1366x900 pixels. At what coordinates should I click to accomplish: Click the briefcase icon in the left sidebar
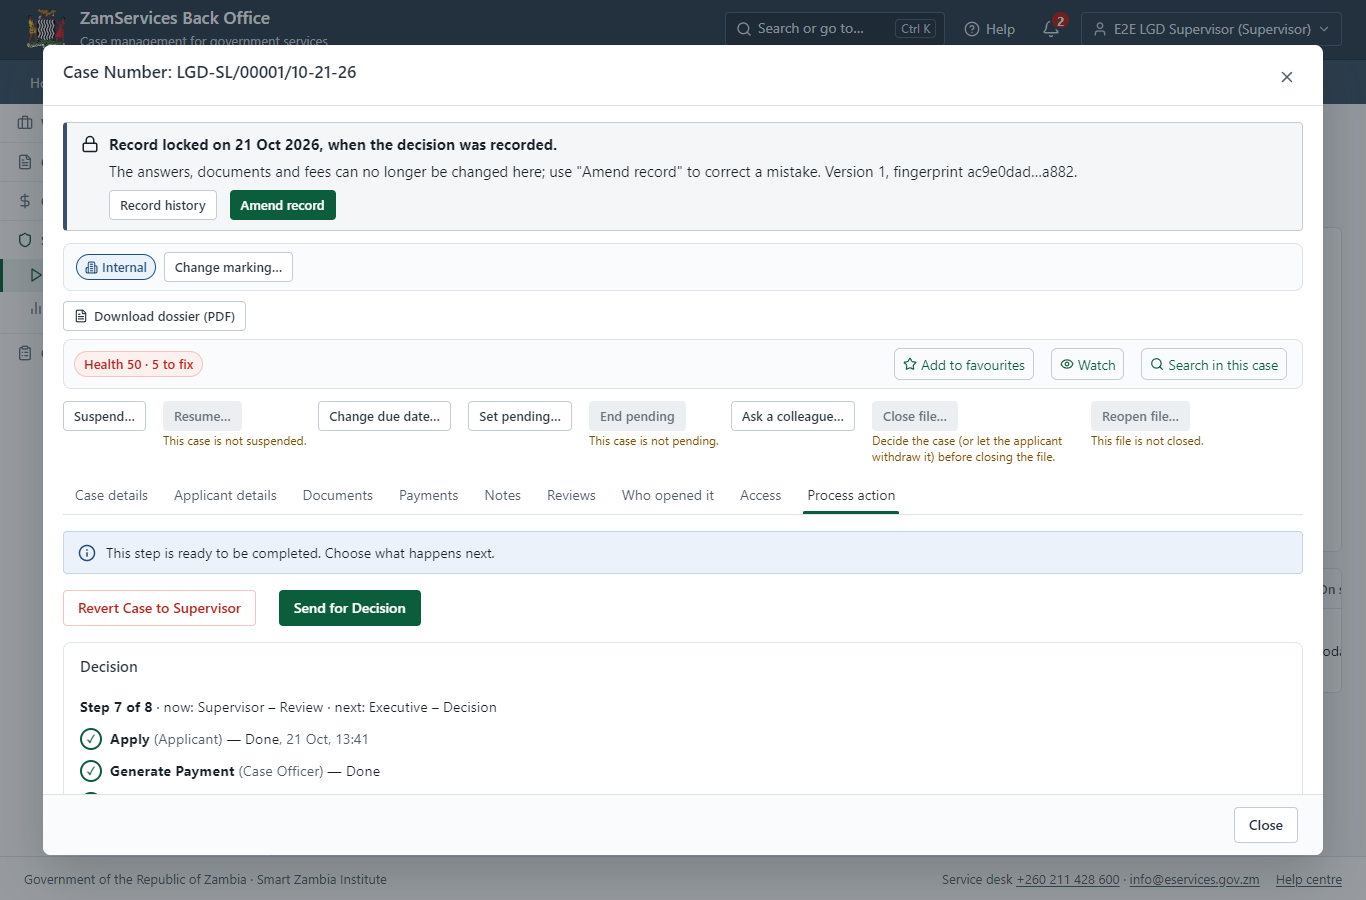pos(25,123)
